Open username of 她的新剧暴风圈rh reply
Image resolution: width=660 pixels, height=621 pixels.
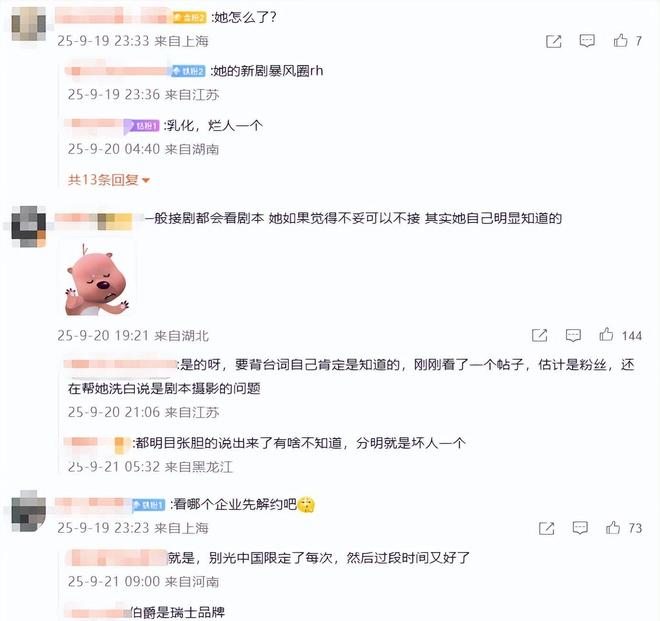pos(117,70)
